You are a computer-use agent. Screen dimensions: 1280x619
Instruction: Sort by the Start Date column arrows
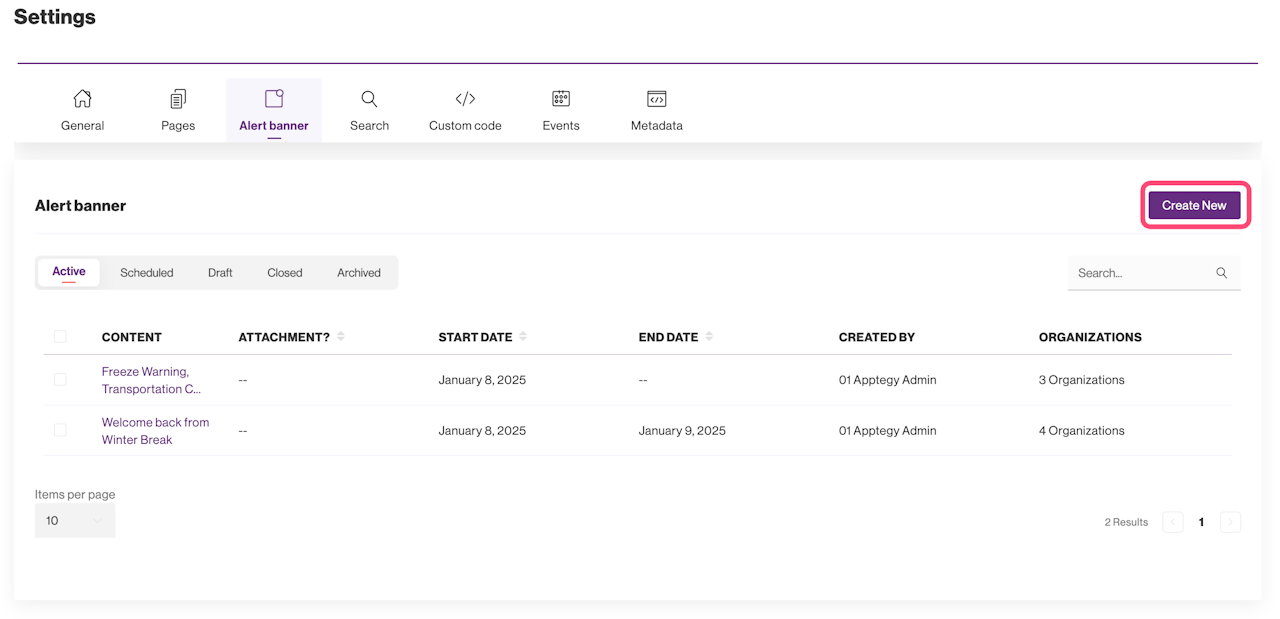tap(523, 337)
